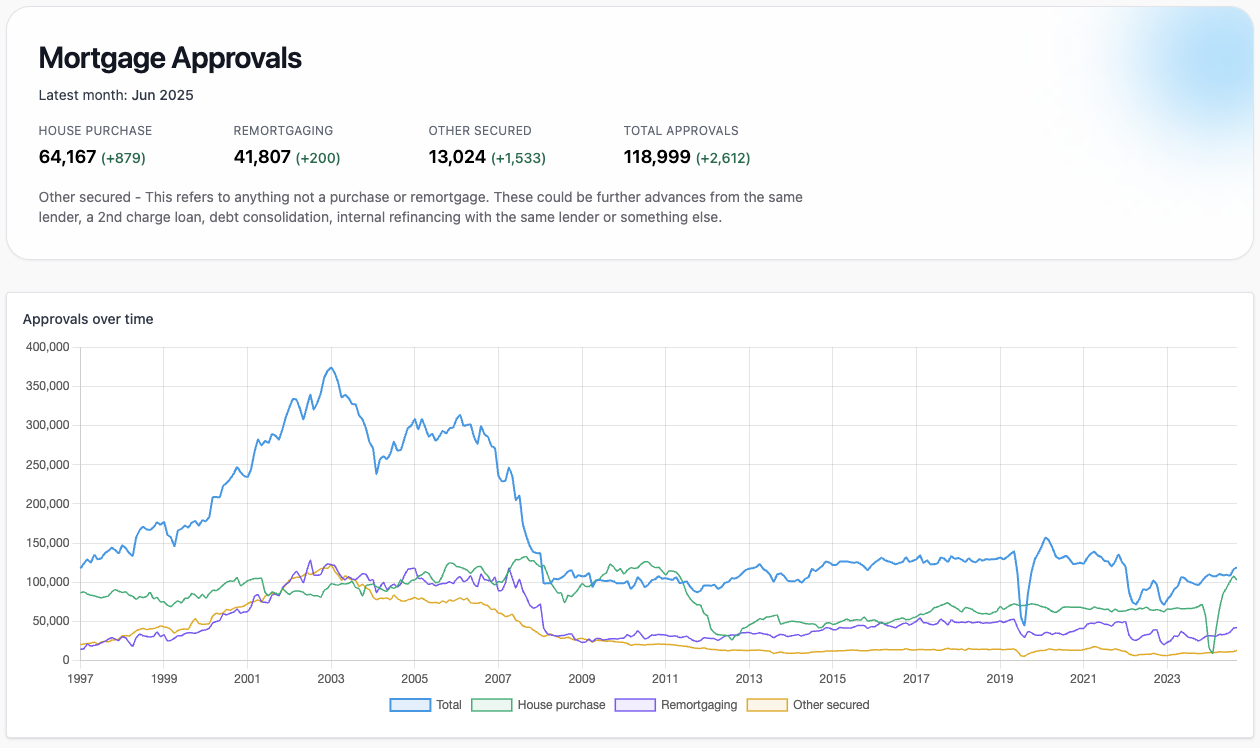The width and height of the screenshot is (1260, 748).
Task: Click the Mortgage Approvals heading
Action: 170,58
